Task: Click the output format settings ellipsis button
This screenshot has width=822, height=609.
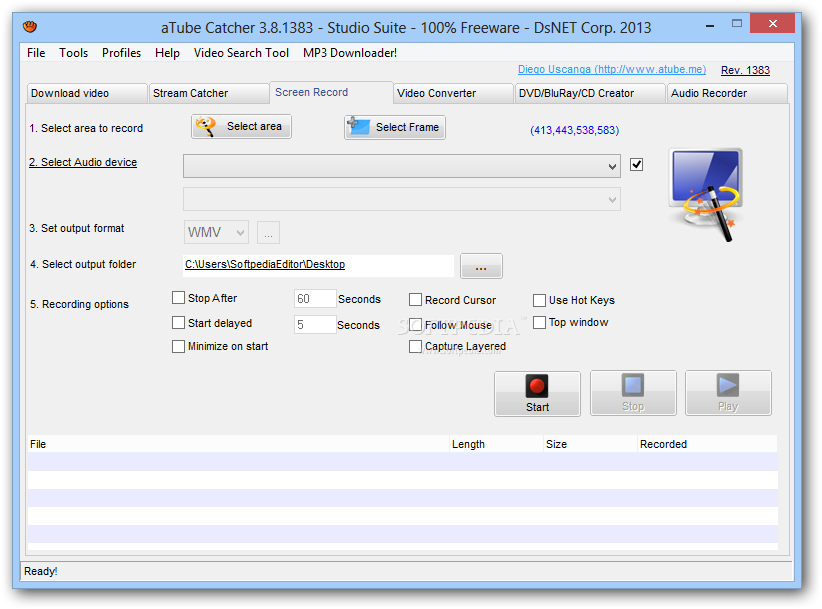Action: (268, 233)
